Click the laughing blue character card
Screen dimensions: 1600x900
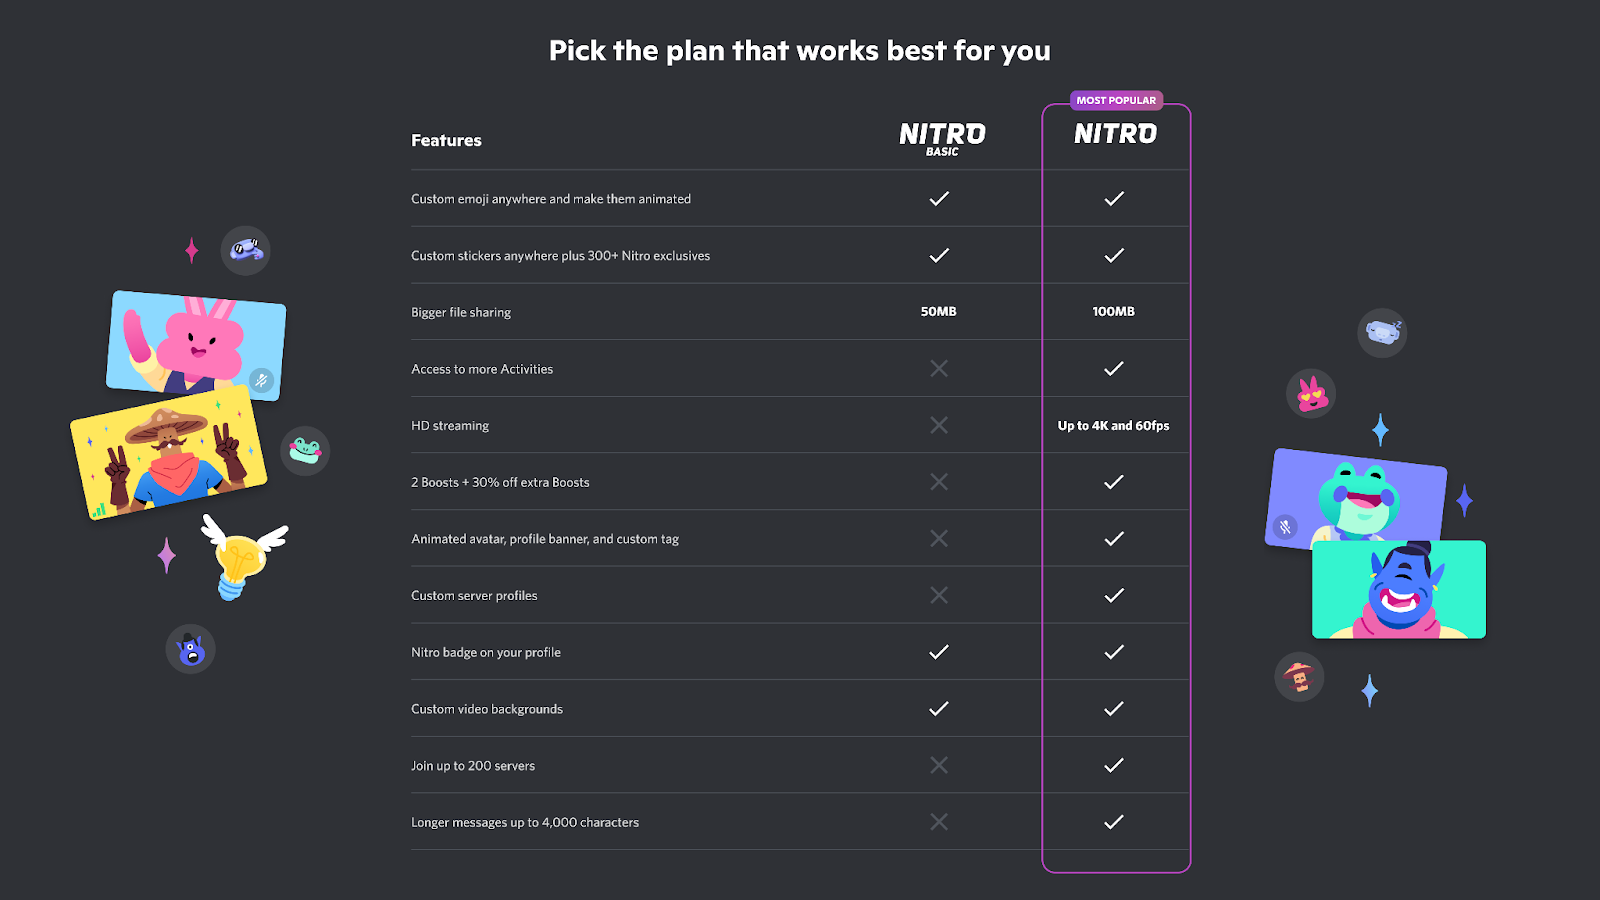click(x=1397, y=590)
